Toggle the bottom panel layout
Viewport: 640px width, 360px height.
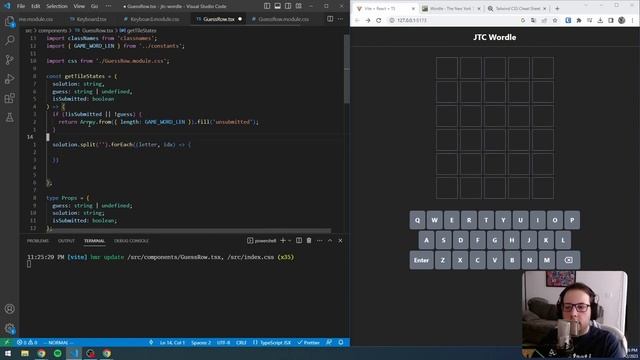(278, 6)
